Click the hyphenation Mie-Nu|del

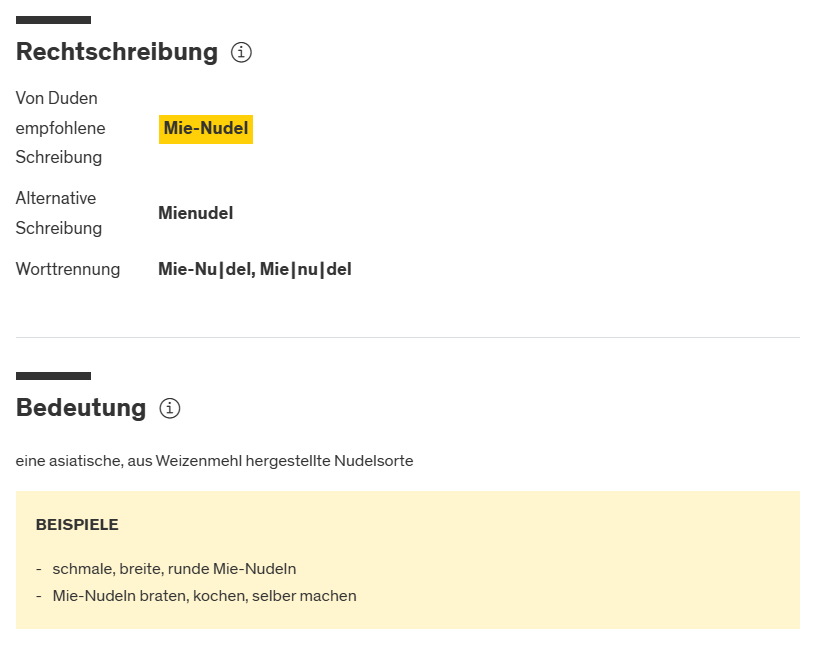tap(204, 269)
